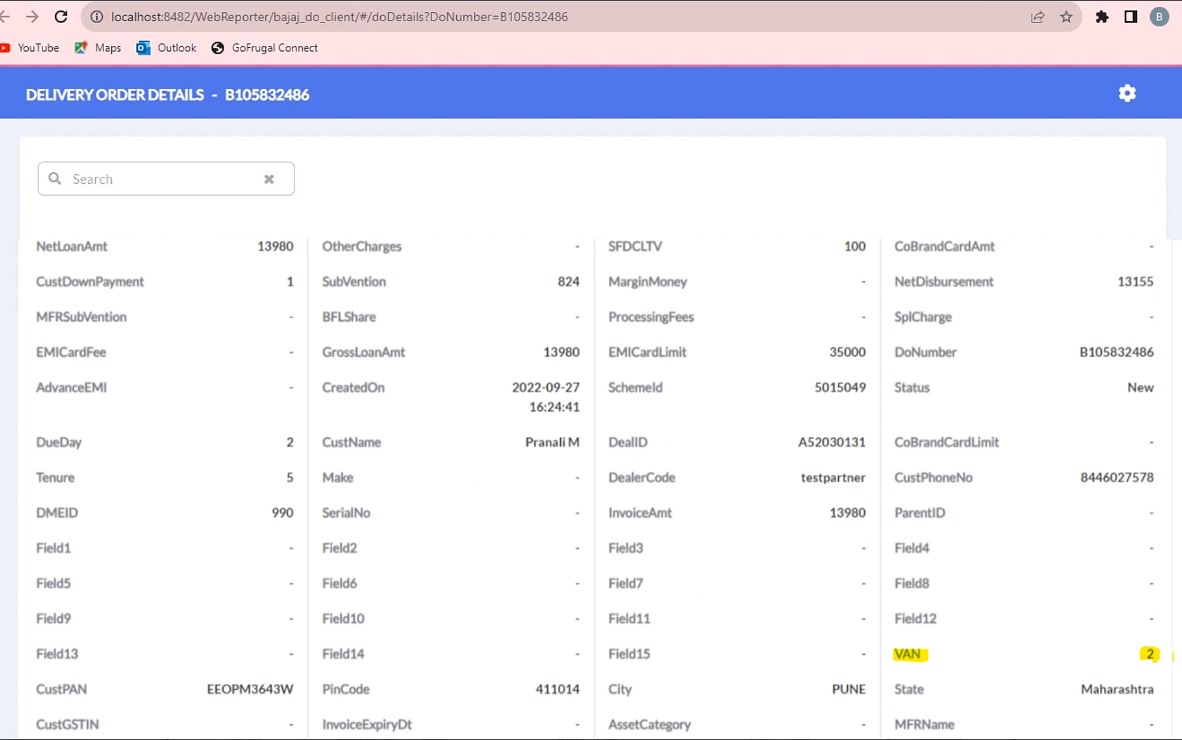Image resolution: width=1182 pixels, height=740 pixels.
Task: Click the MarginMoney label
Action: tap(648, 282)
